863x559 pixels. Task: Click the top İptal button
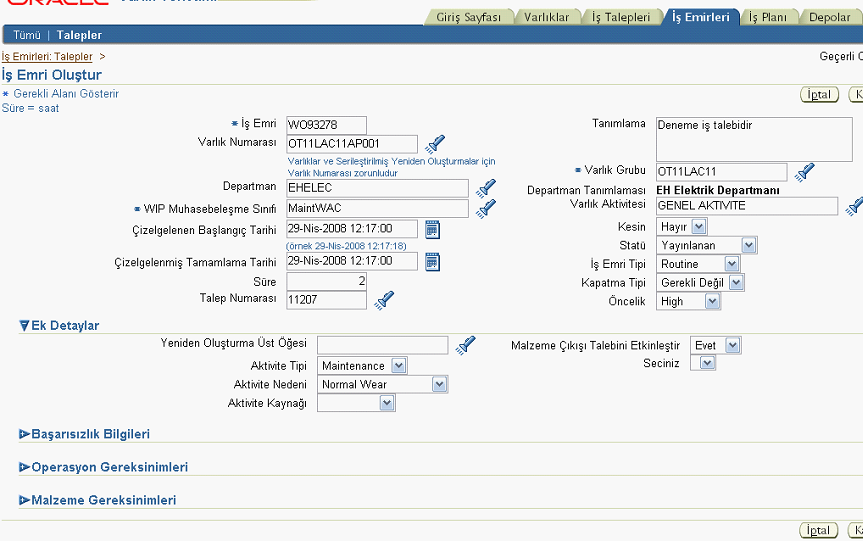click(x=820, y=95)
